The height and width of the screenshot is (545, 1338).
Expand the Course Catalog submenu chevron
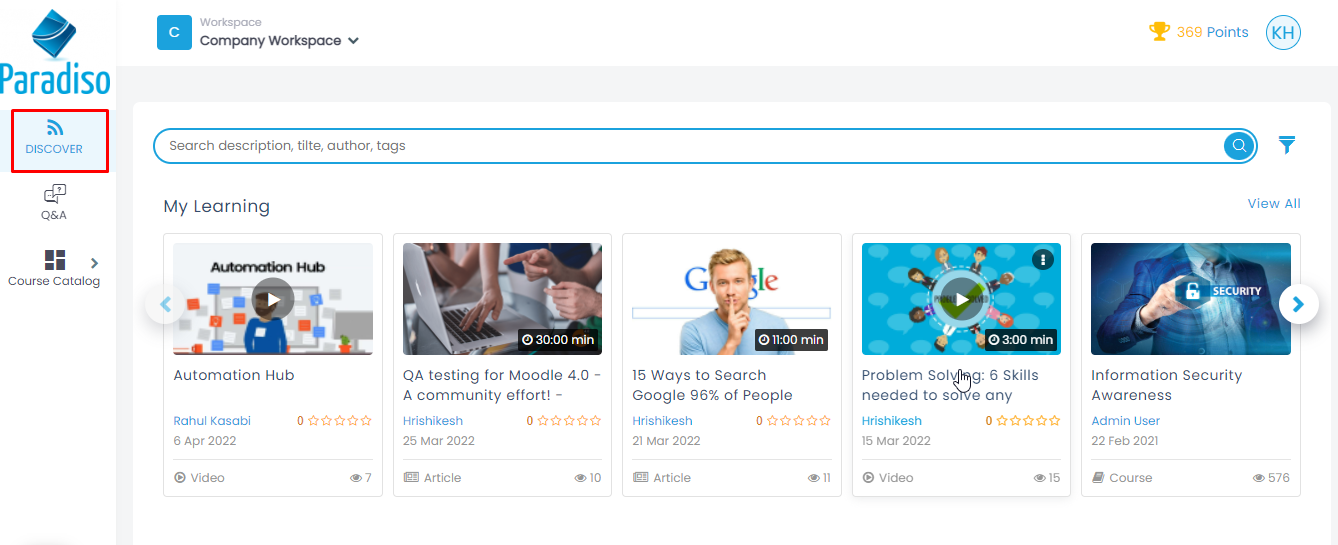[x=95, y=263]
